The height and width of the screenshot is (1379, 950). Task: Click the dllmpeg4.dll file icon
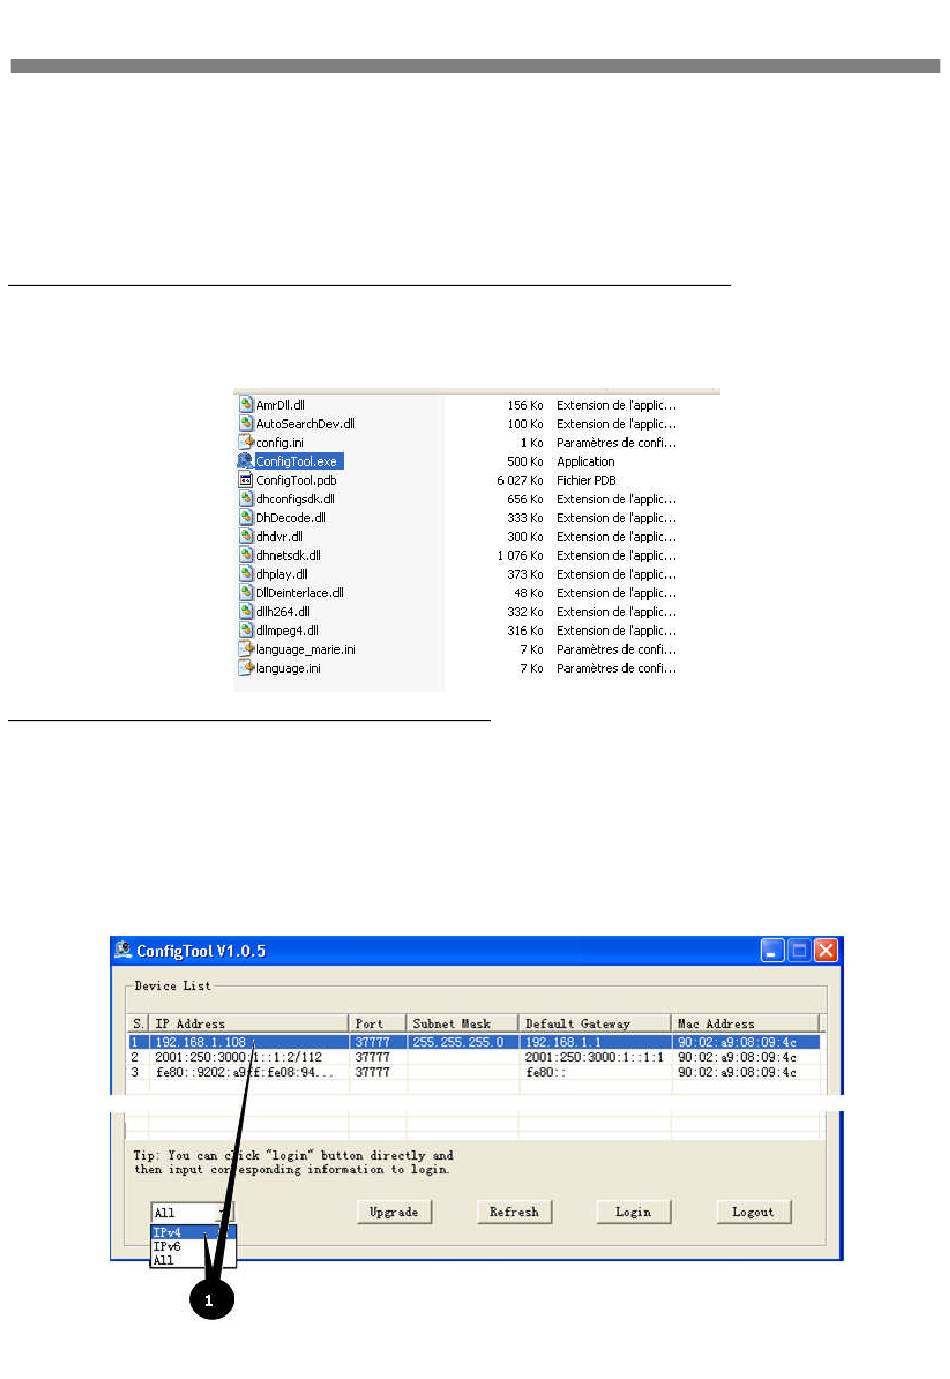[x=247, y=630]
